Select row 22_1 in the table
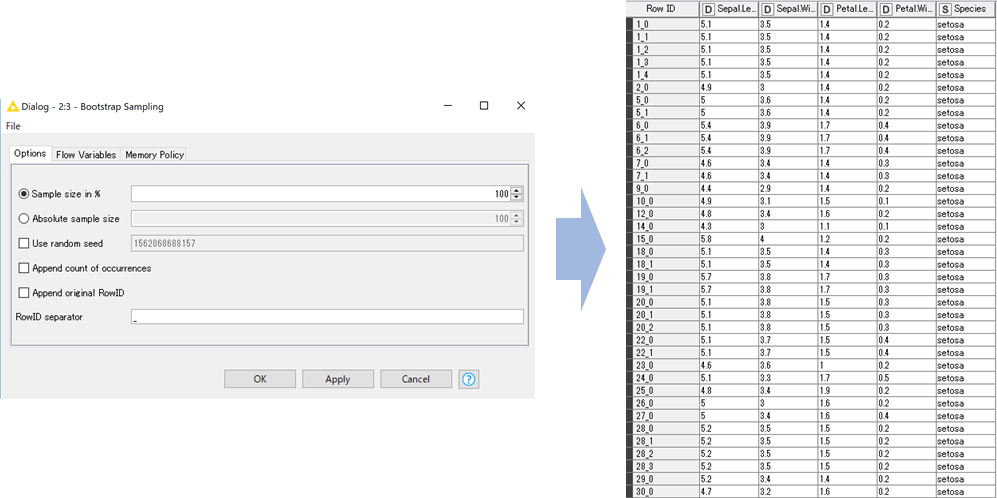997x498 pixels. (811, 352)
